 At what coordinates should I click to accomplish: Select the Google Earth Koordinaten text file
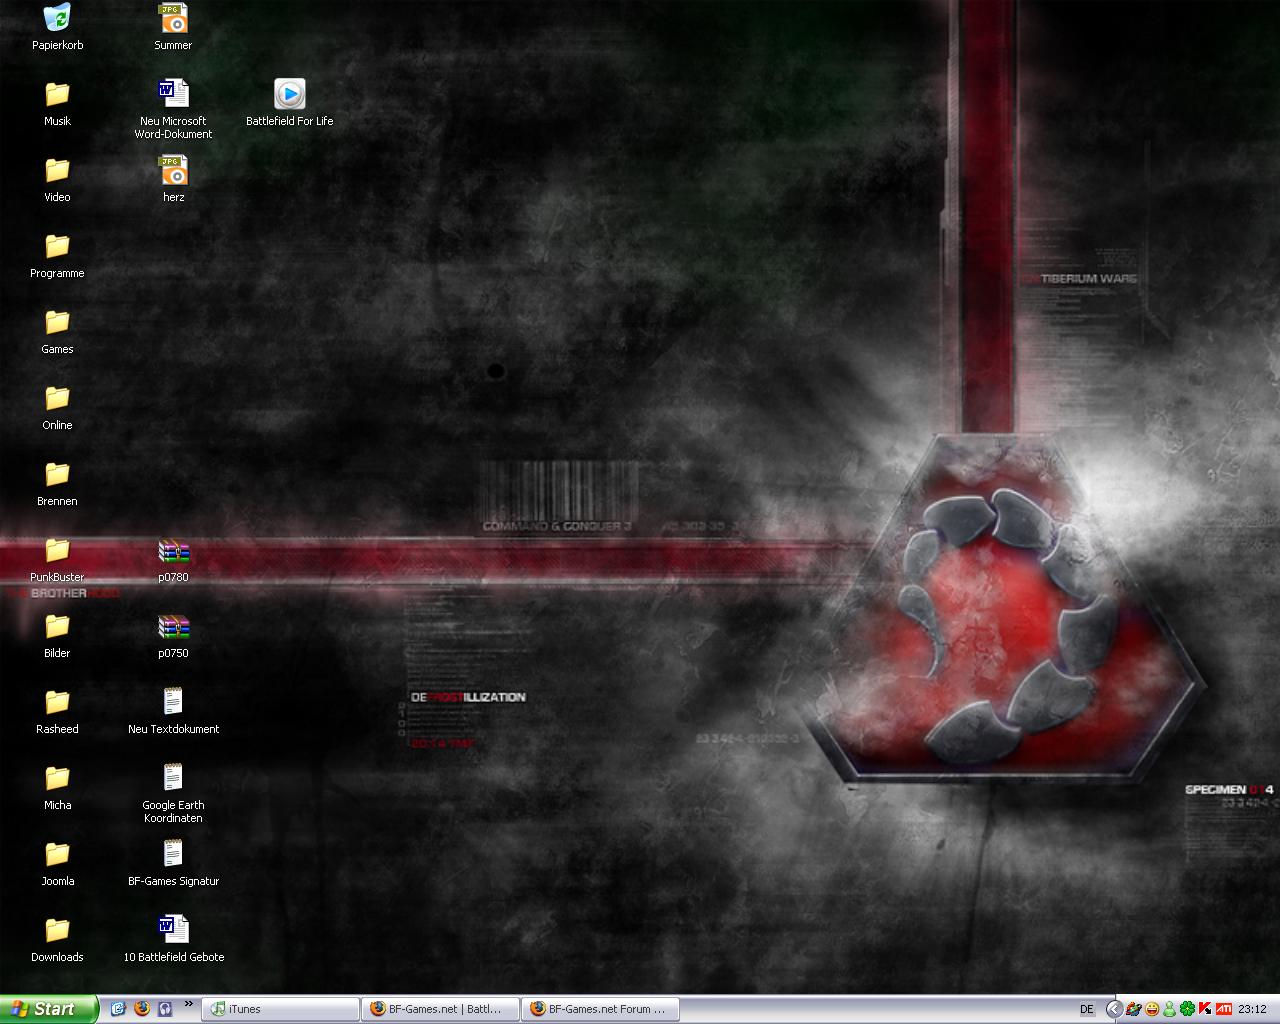point(173,777)
